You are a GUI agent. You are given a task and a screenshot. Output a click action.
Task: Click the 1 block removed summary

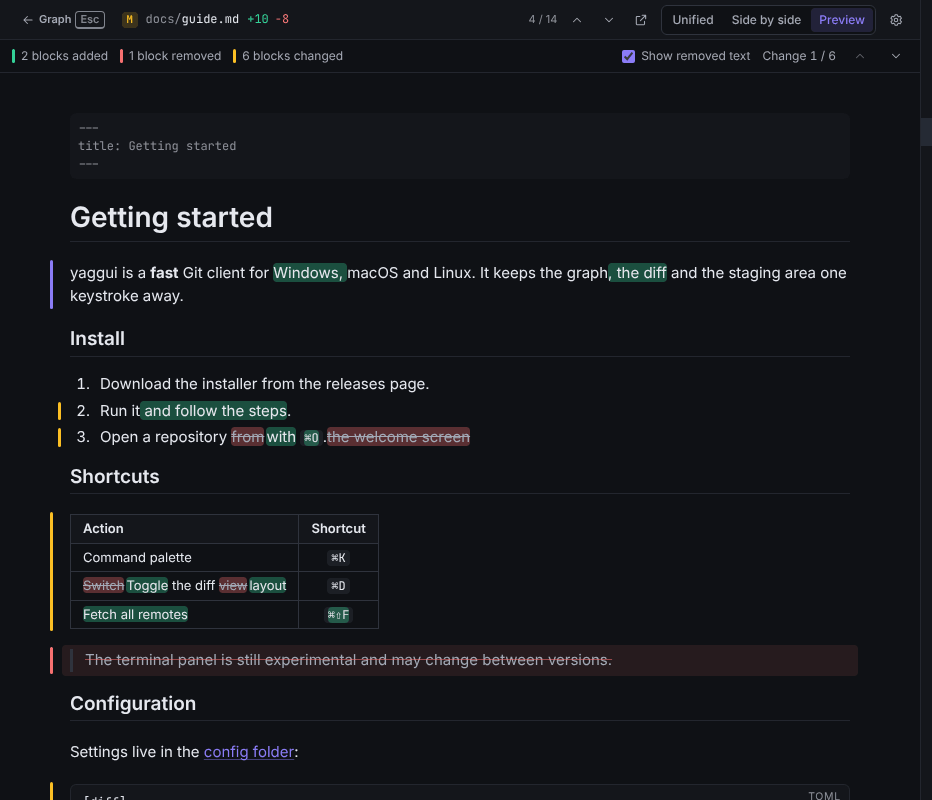click(171, 56)
